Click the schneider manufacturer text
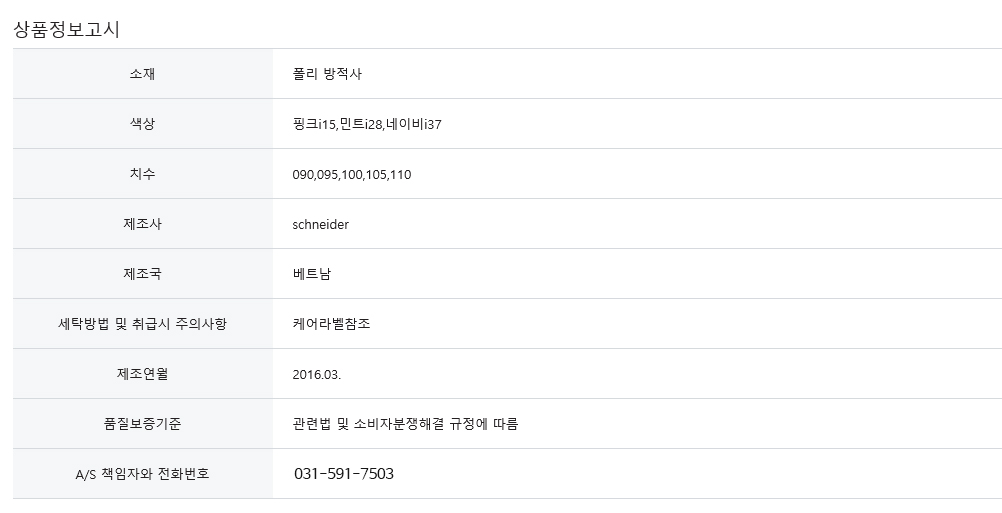The image size is (1002, 513). click(321, 224)
